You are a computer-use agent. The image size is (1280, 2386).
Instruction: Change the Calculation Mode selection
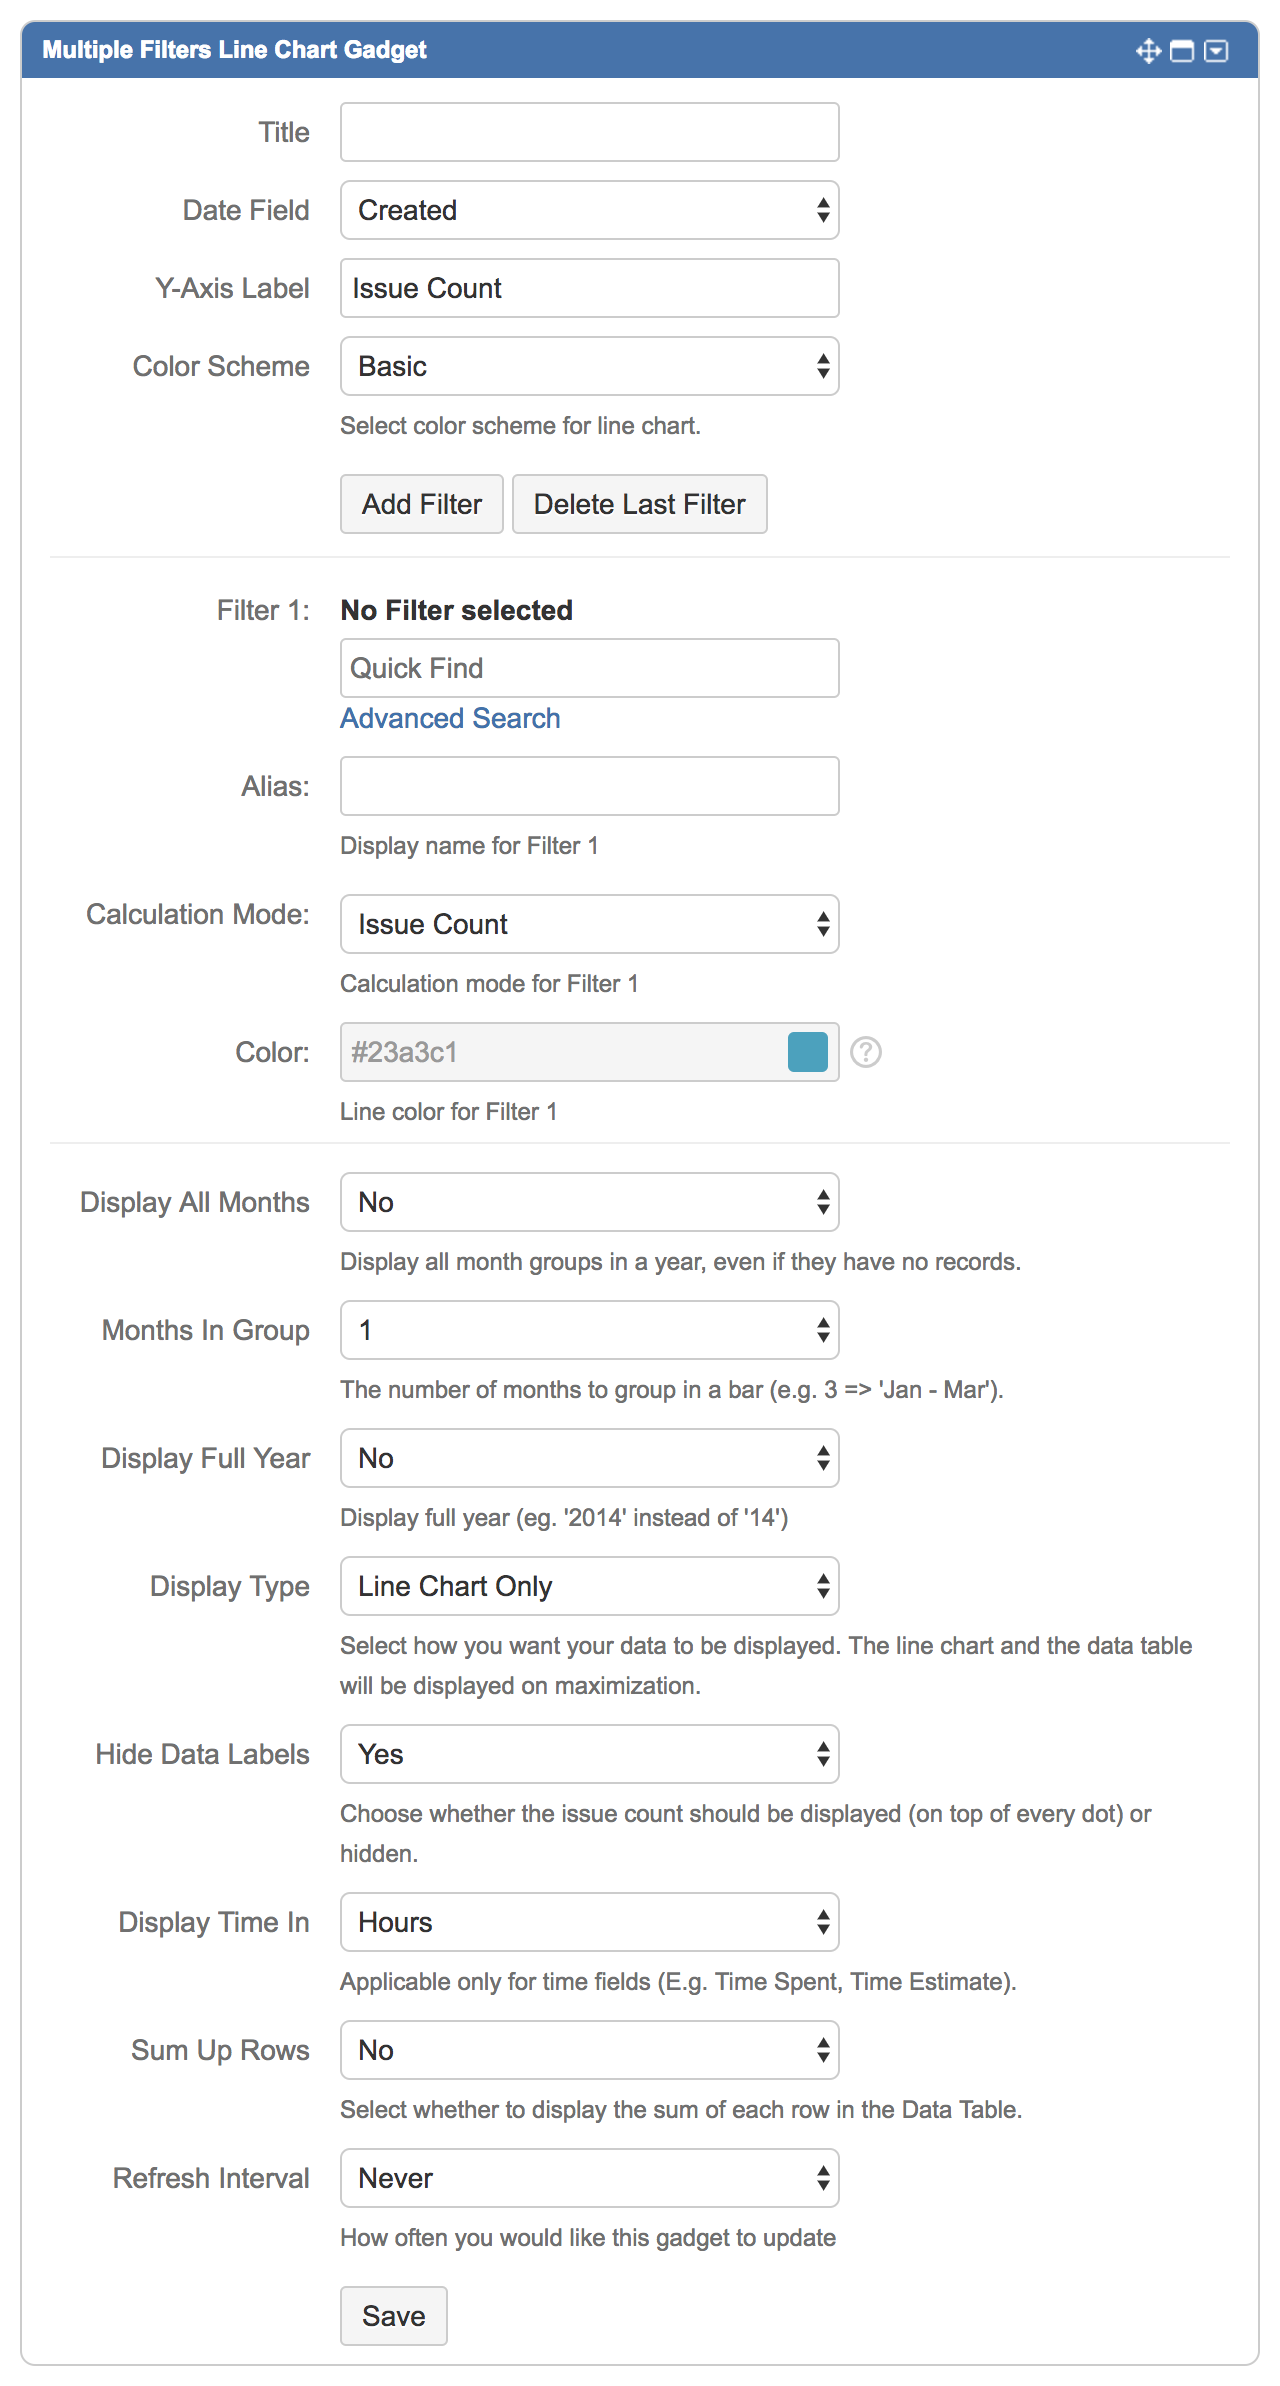(588, 924)
